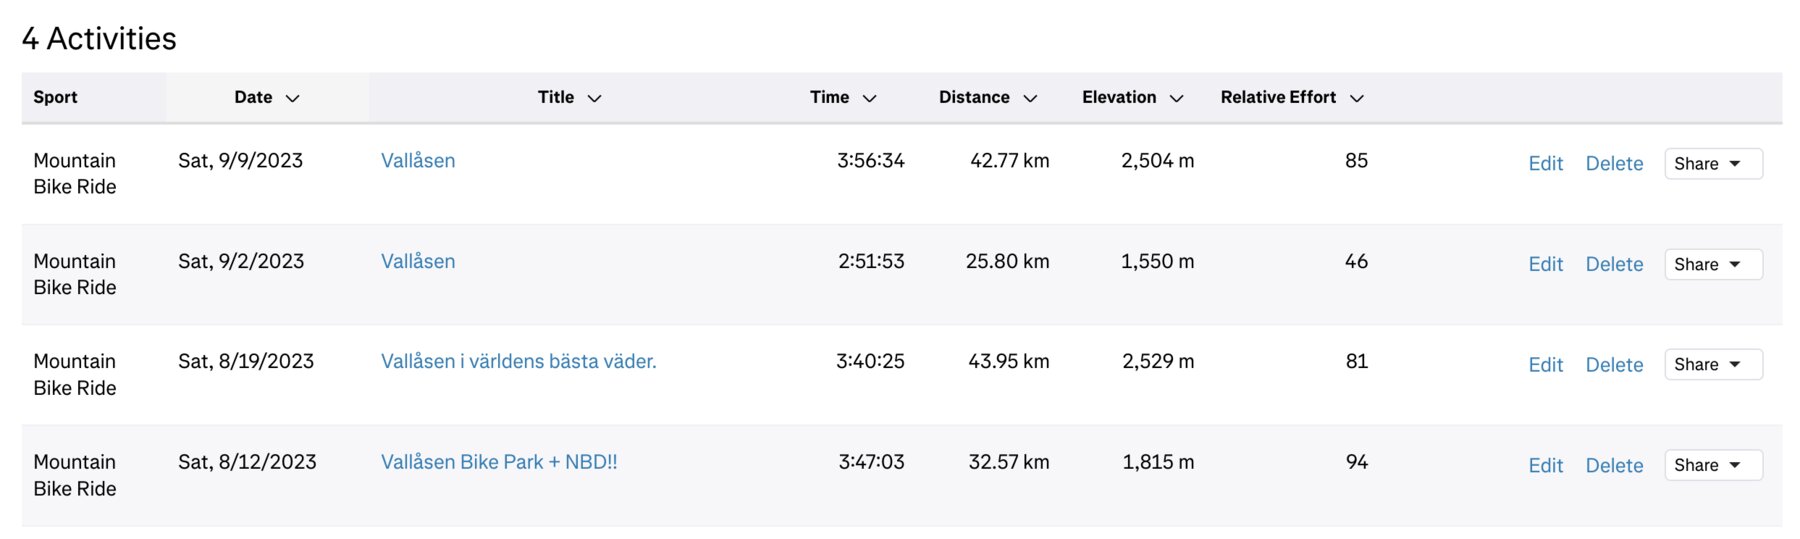Open 'Vallåsen i världens bästa väder' activity

point(518,361)
